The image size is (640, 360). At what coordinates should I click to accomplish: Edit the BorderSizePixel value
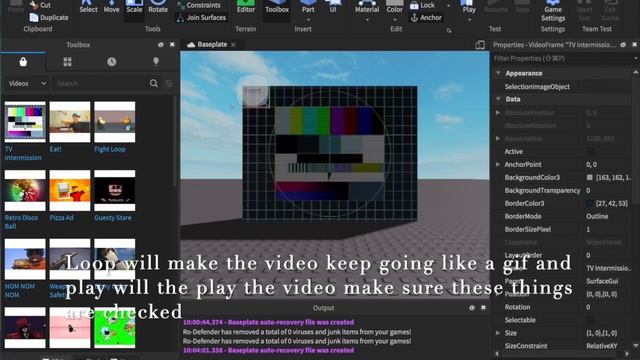point(608,229)
